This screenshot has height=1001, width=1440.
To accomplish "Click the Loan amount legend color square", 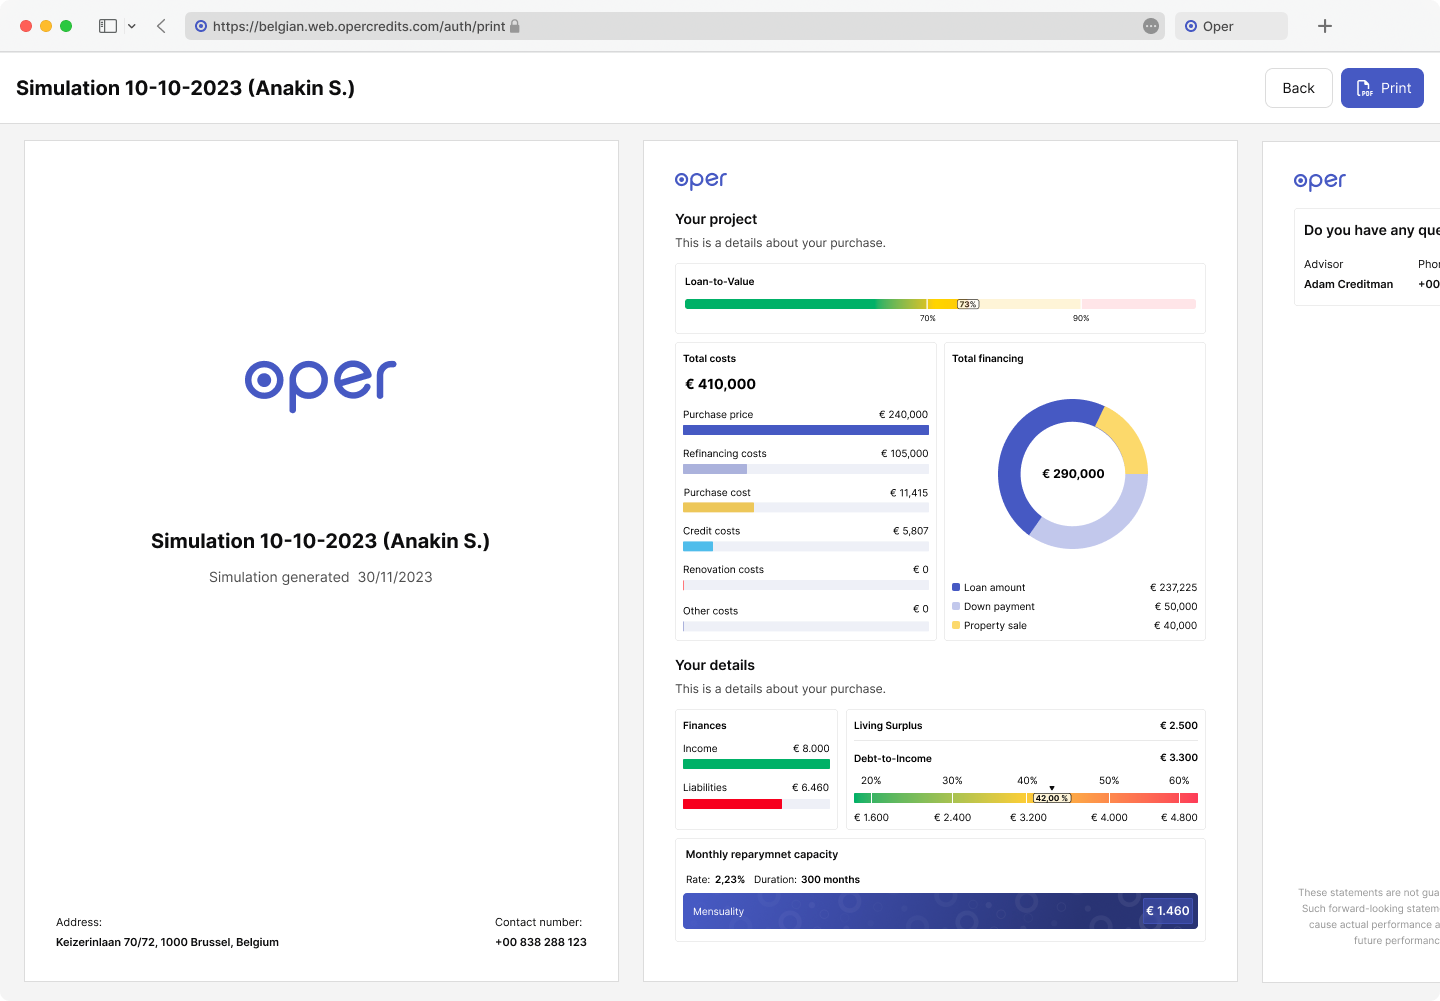I will (x=956, y=587).
